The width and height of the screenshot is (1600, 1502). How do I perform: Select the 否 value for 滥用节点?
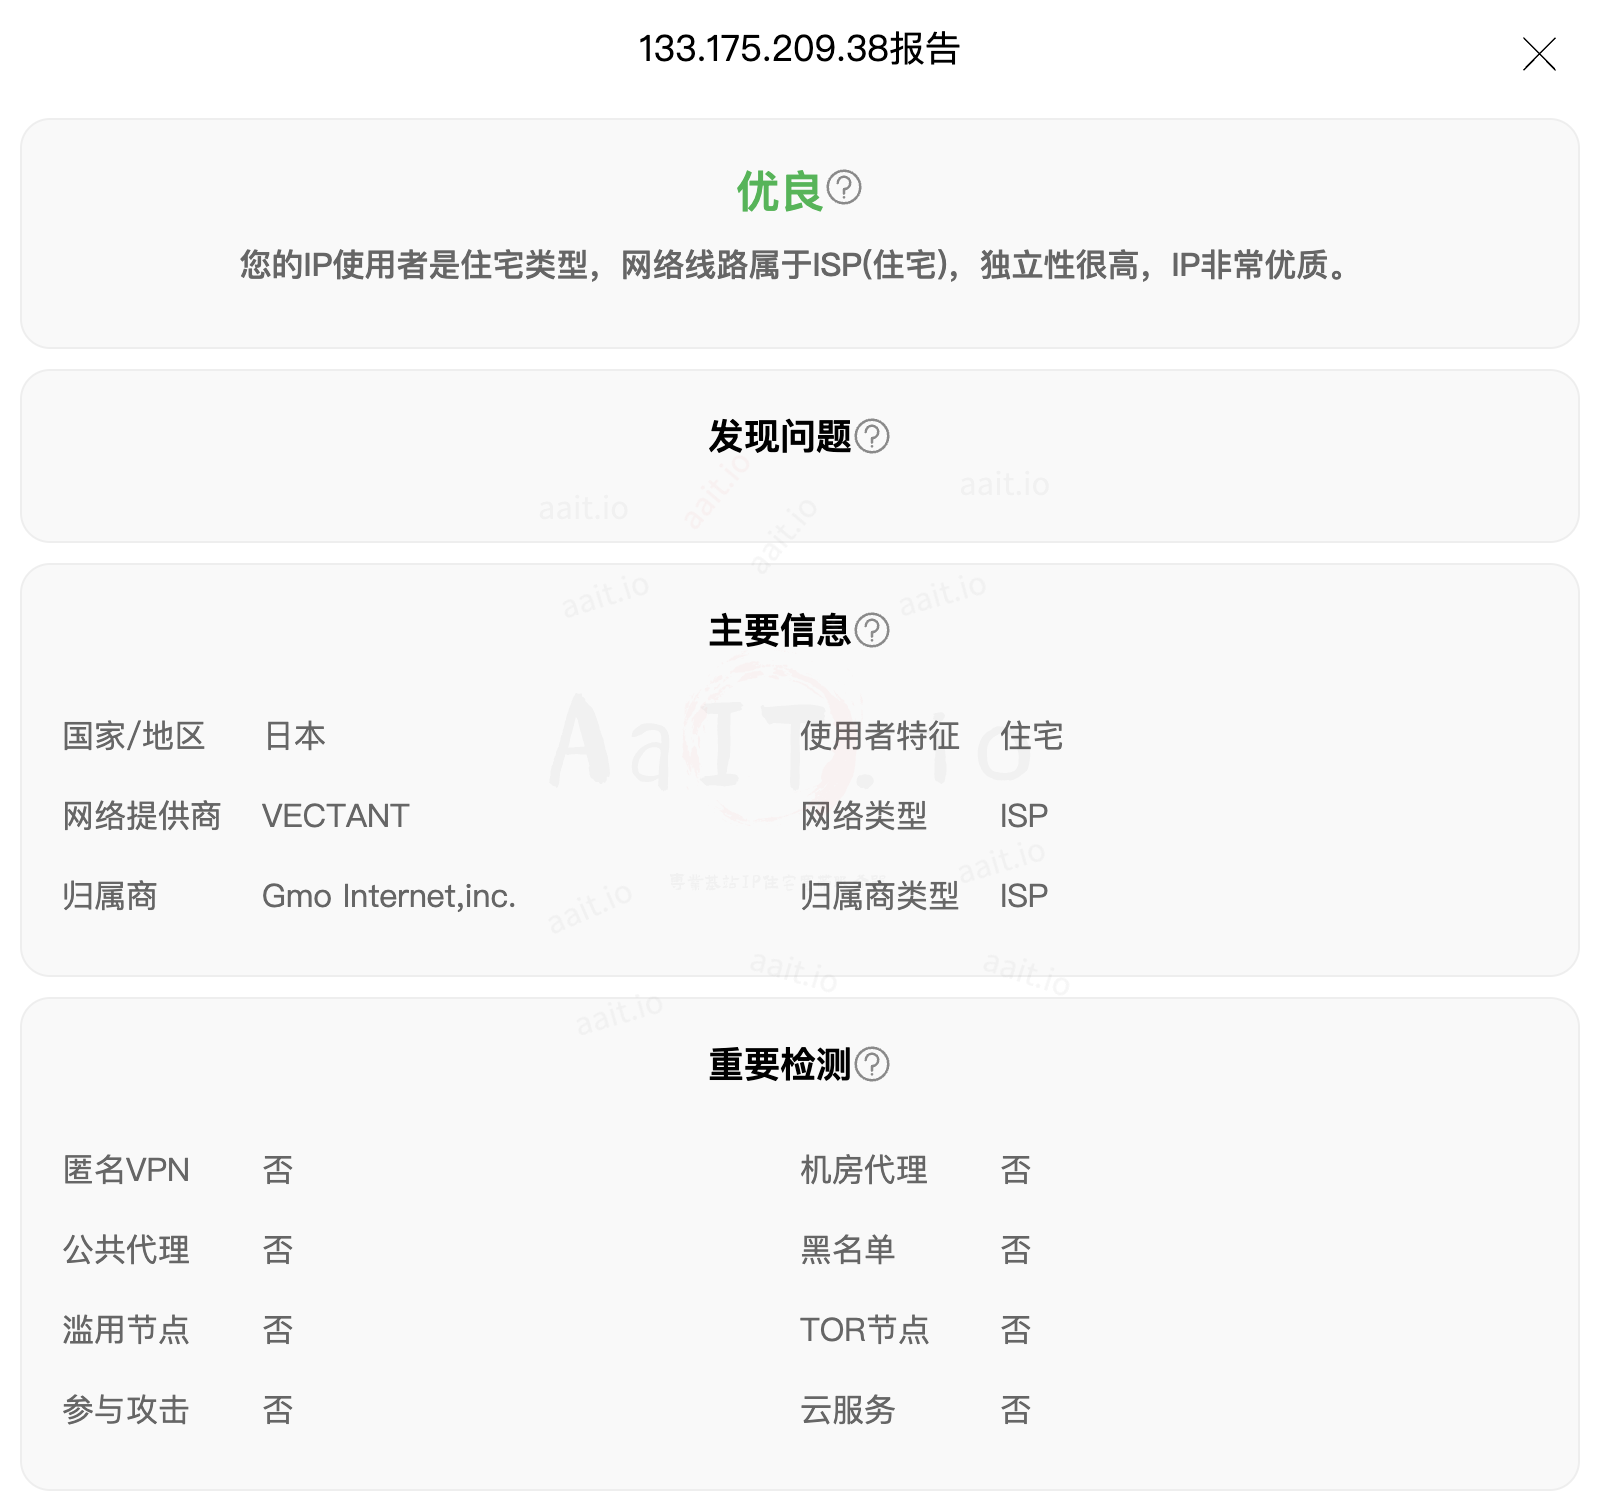click(x=278, y=1330)
